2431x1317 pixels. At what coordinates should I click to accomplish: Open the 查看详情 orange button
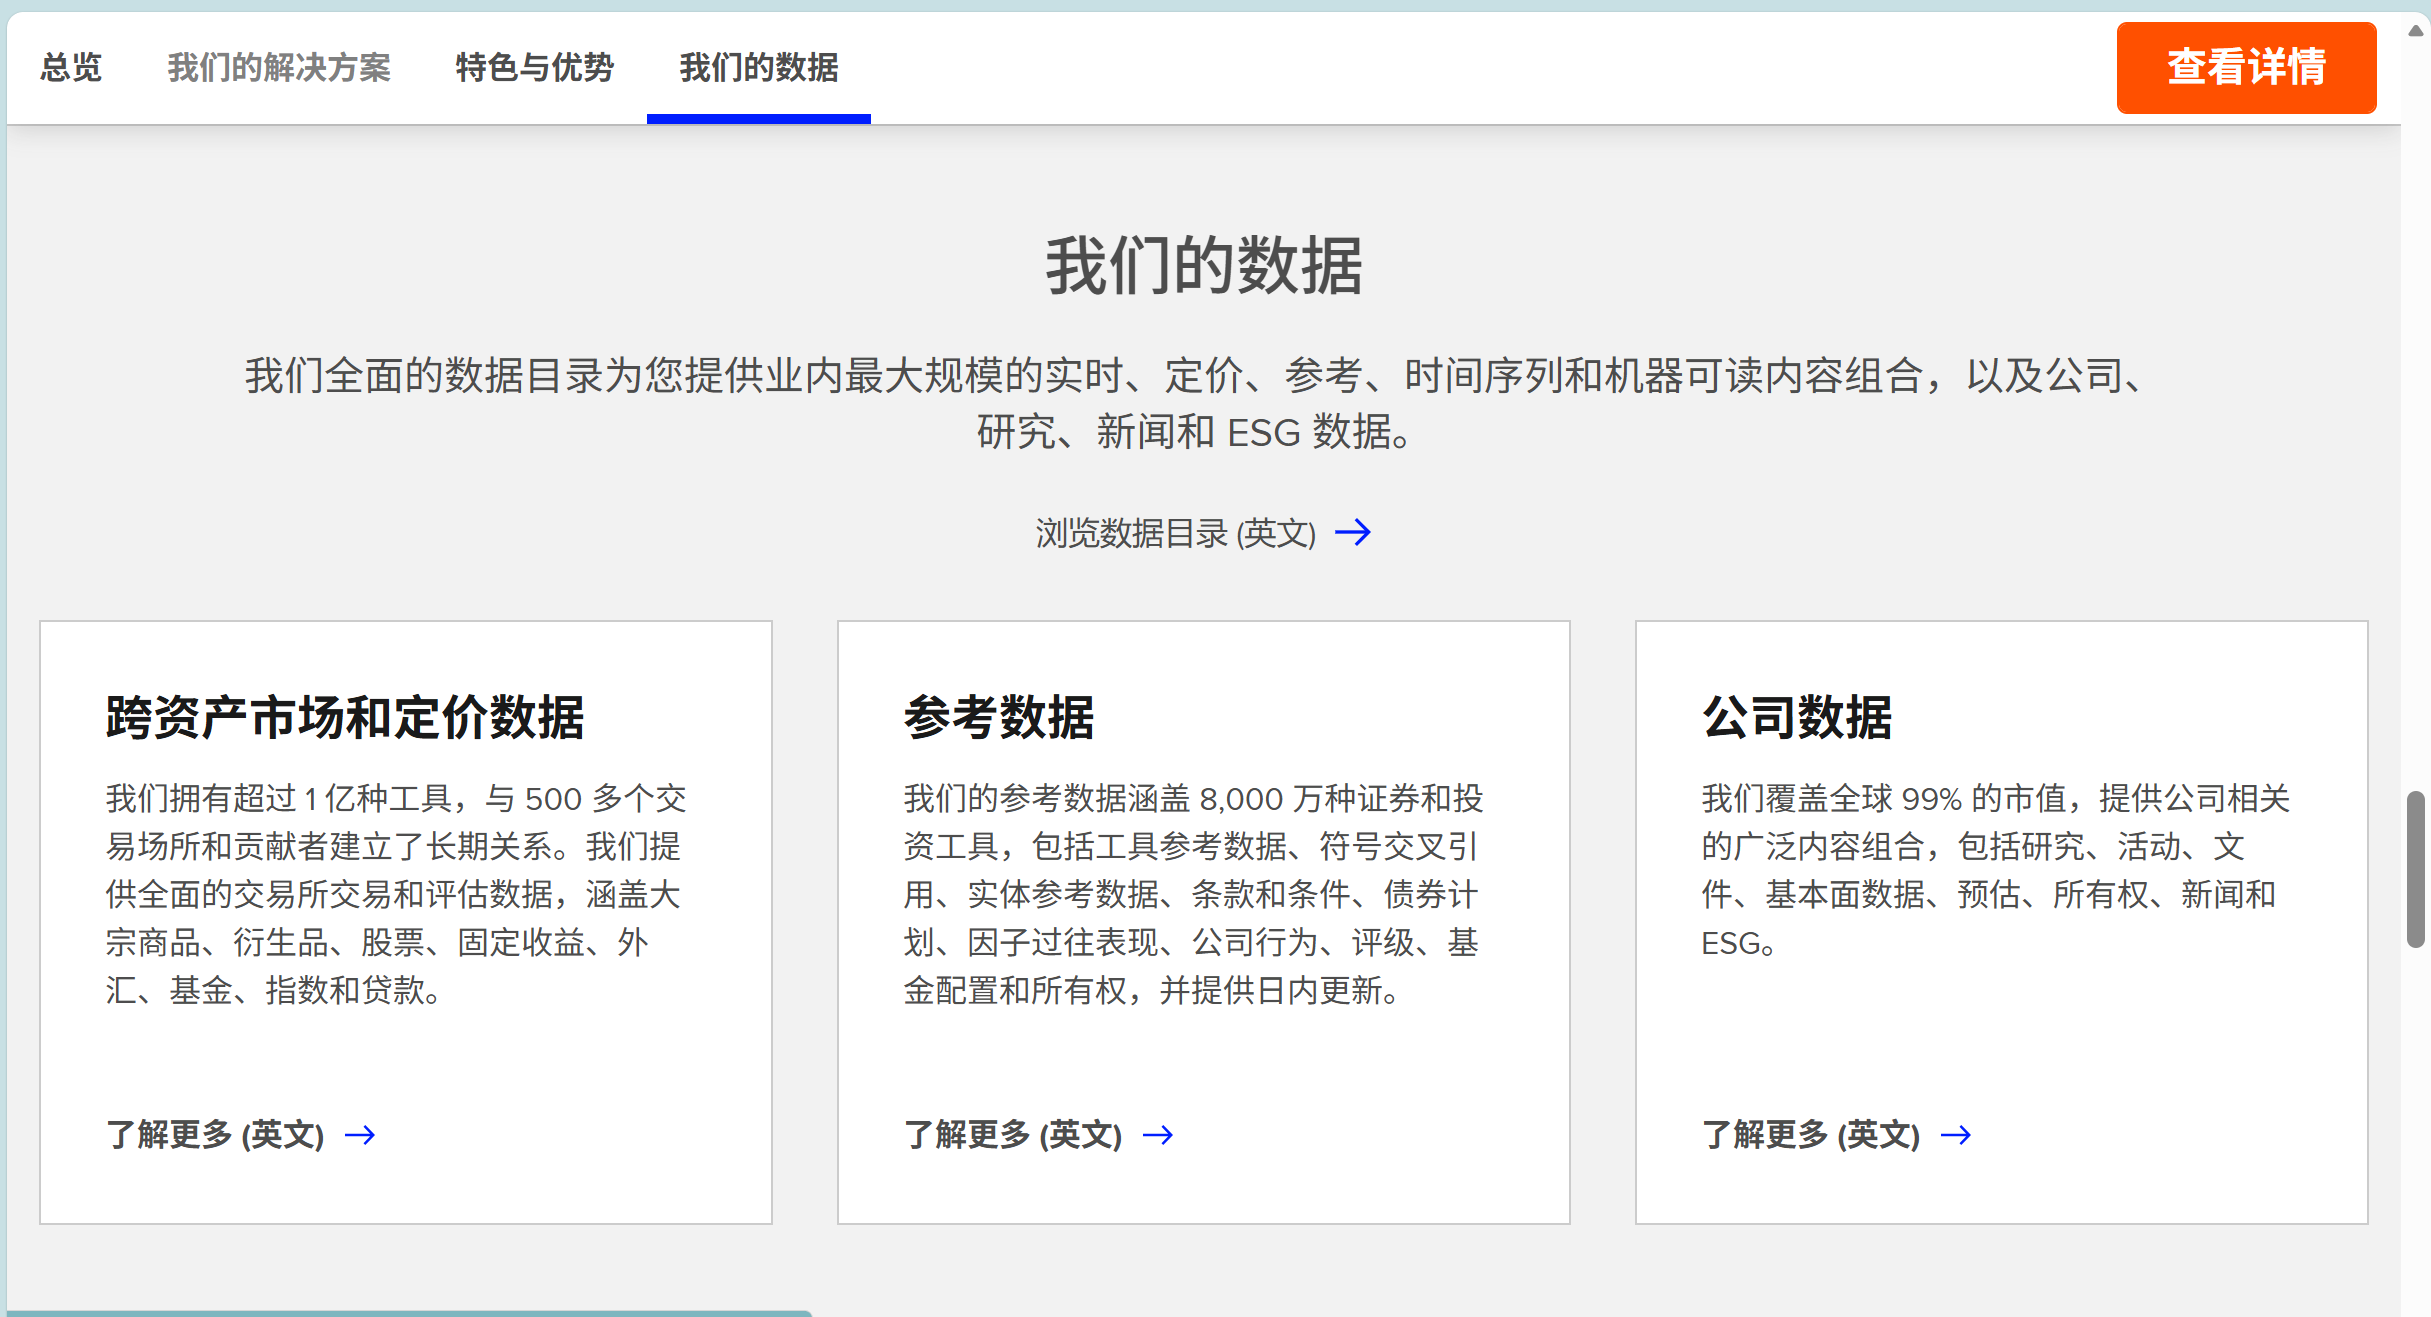[2246, 68]
